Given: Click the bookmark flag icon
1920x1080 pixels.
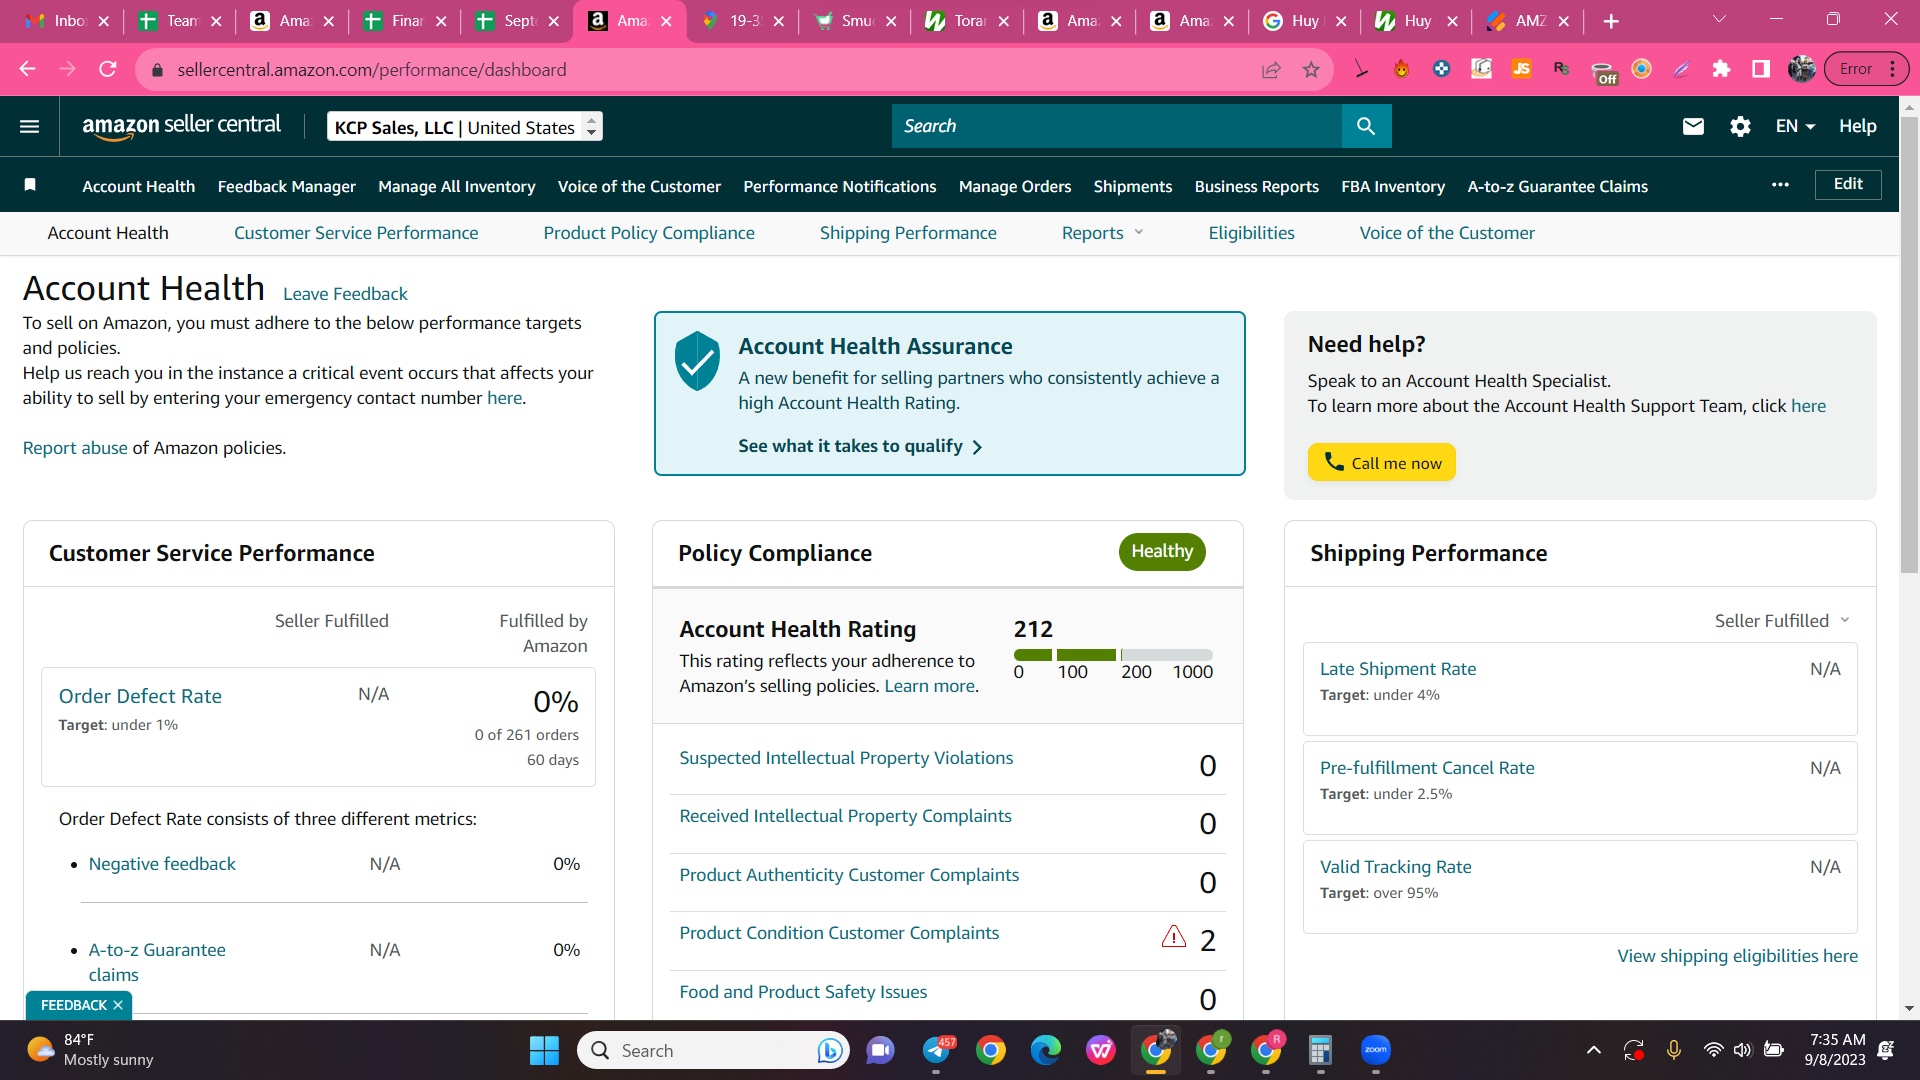Looking at the screenshot, I should pyautogui.click(x=30, y=185).
